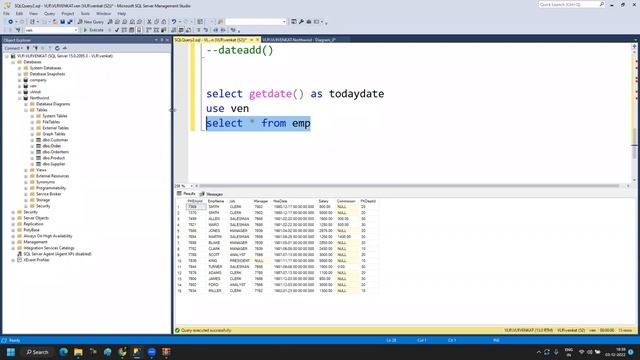
Task: Expand the dbo.Customer table node
Action: pyautogui.click(x=32, y=140)
